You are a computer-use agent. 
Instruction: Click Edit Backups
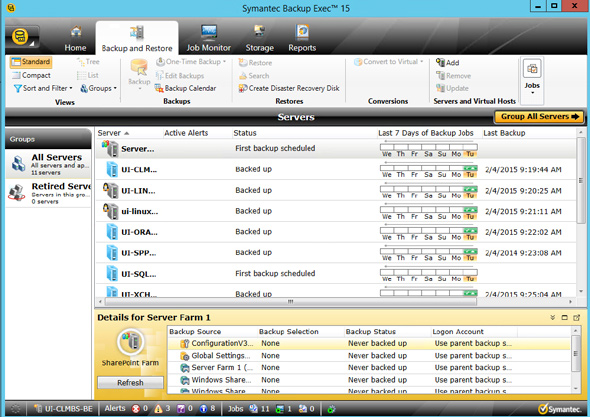(180, 76)
